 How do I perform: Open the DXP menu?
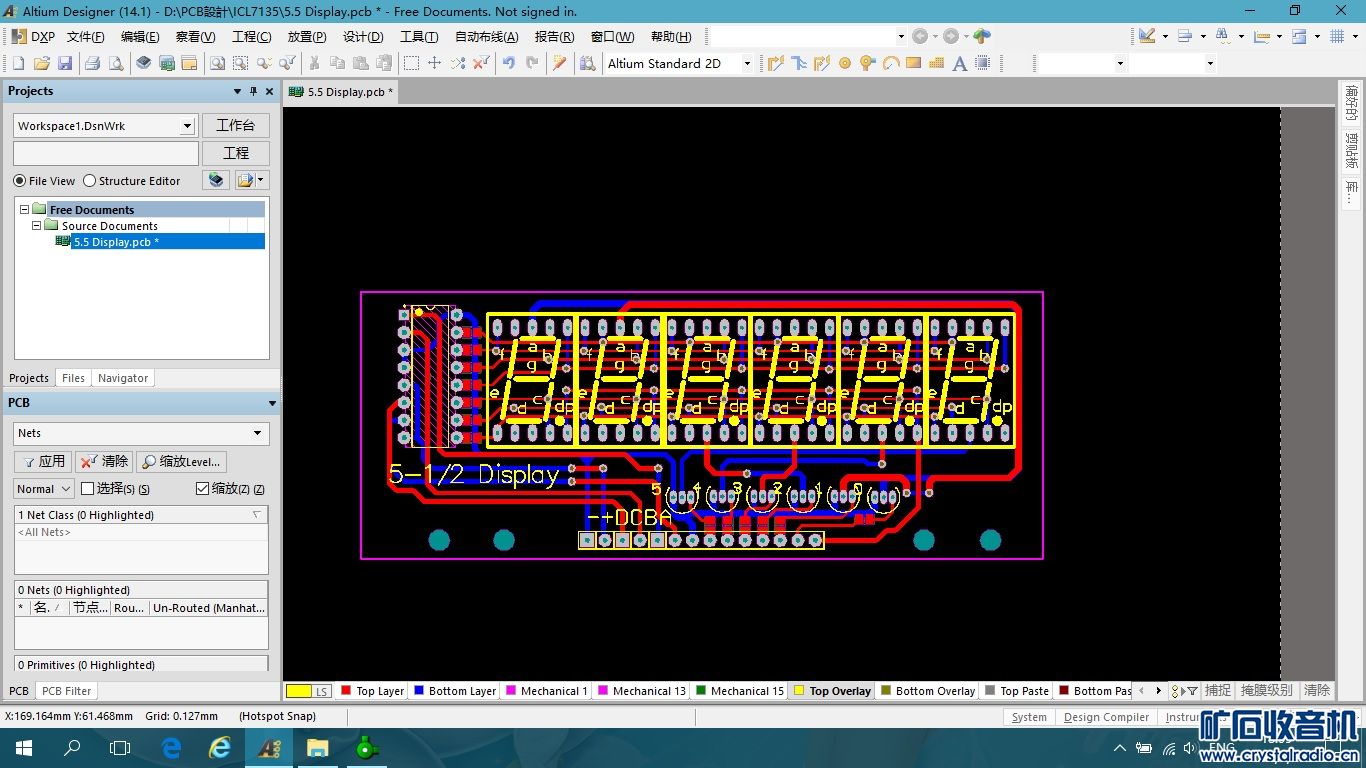(x=34, y=37)
